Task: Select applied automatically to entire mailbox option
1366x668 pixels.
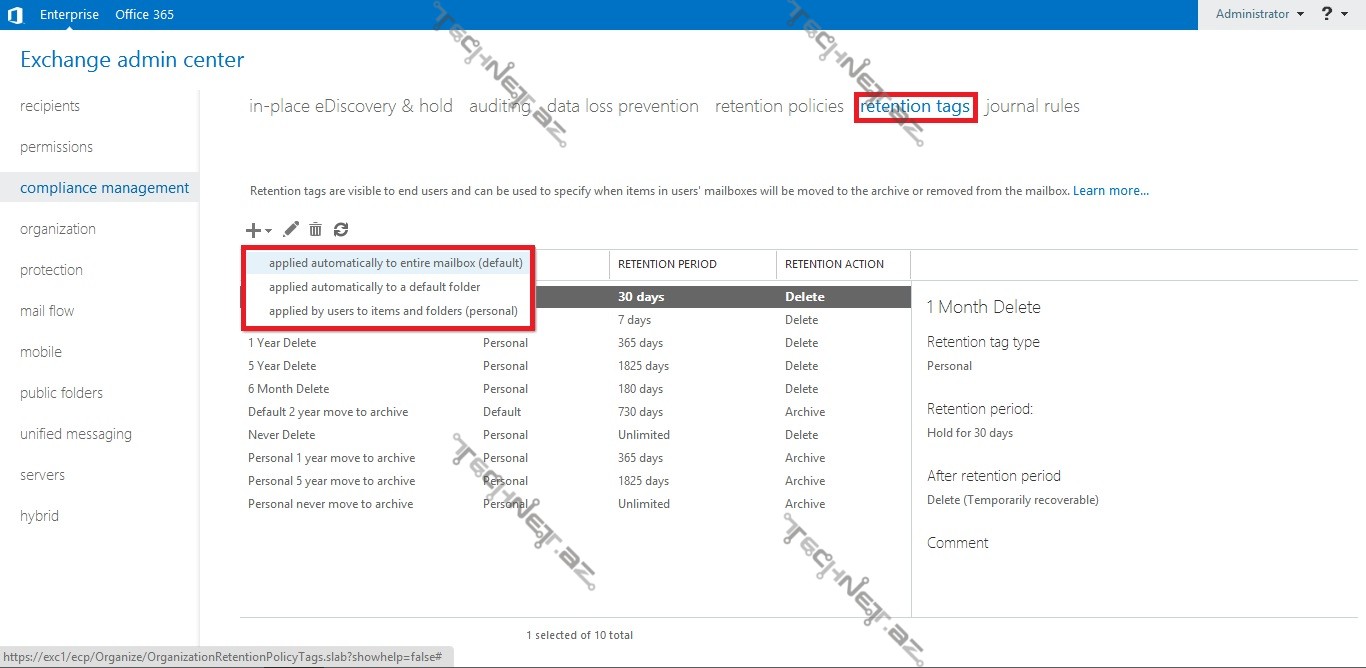Action: (395, 263)
